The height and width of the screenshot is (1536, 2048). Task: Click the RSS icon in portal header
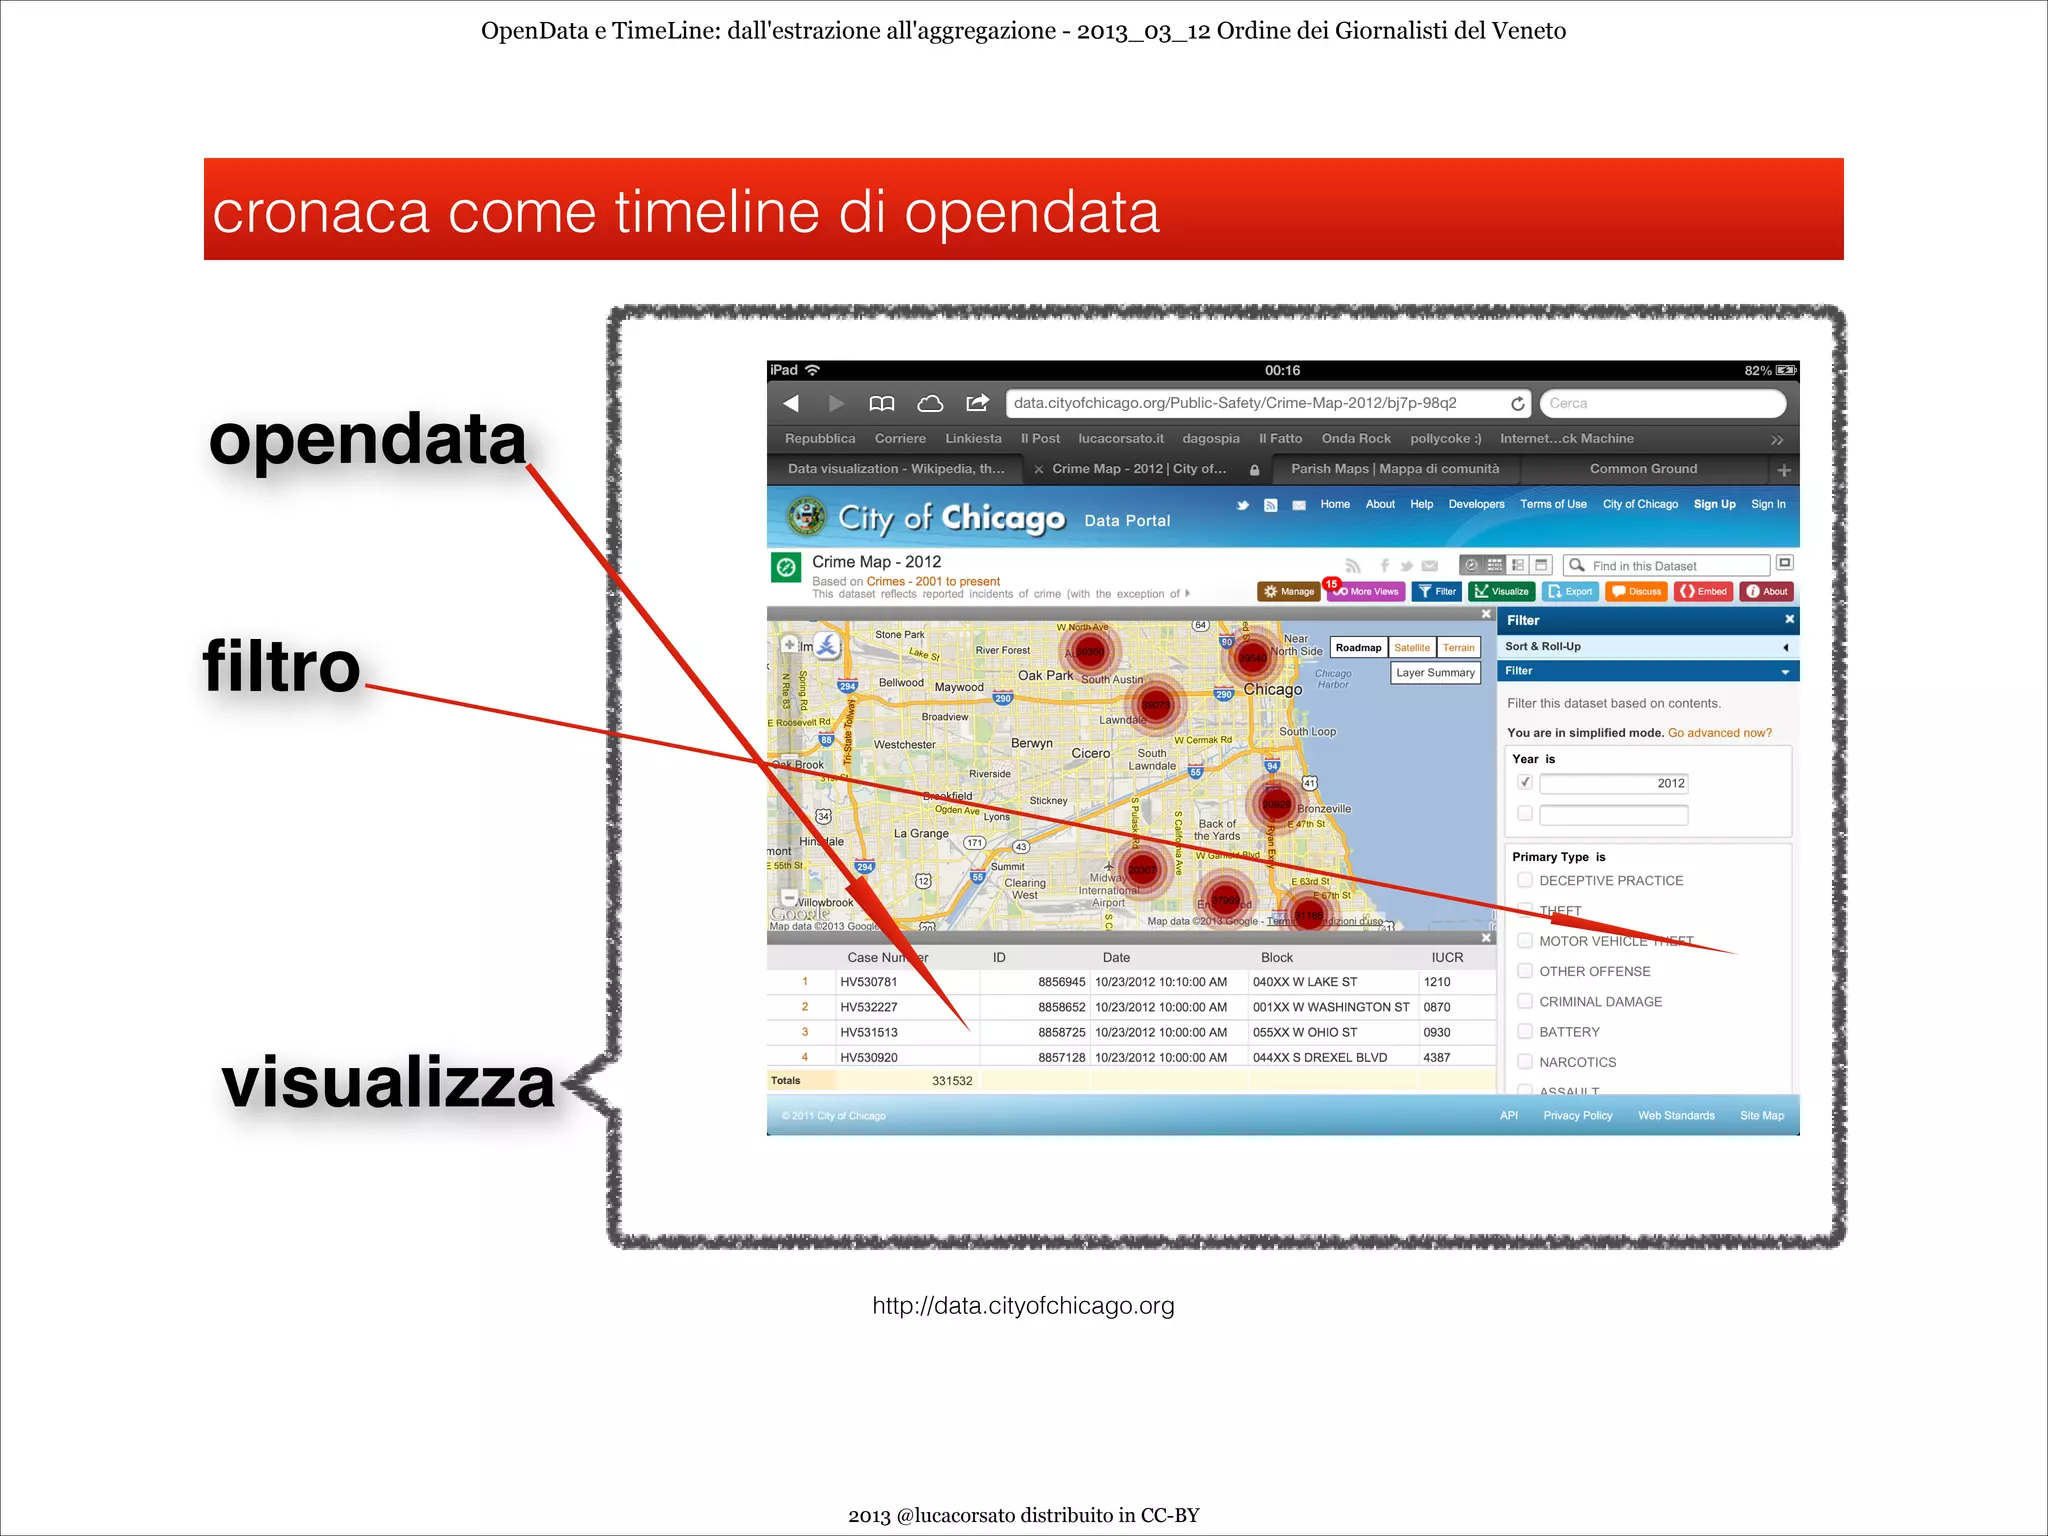(x=1270, y=505)
